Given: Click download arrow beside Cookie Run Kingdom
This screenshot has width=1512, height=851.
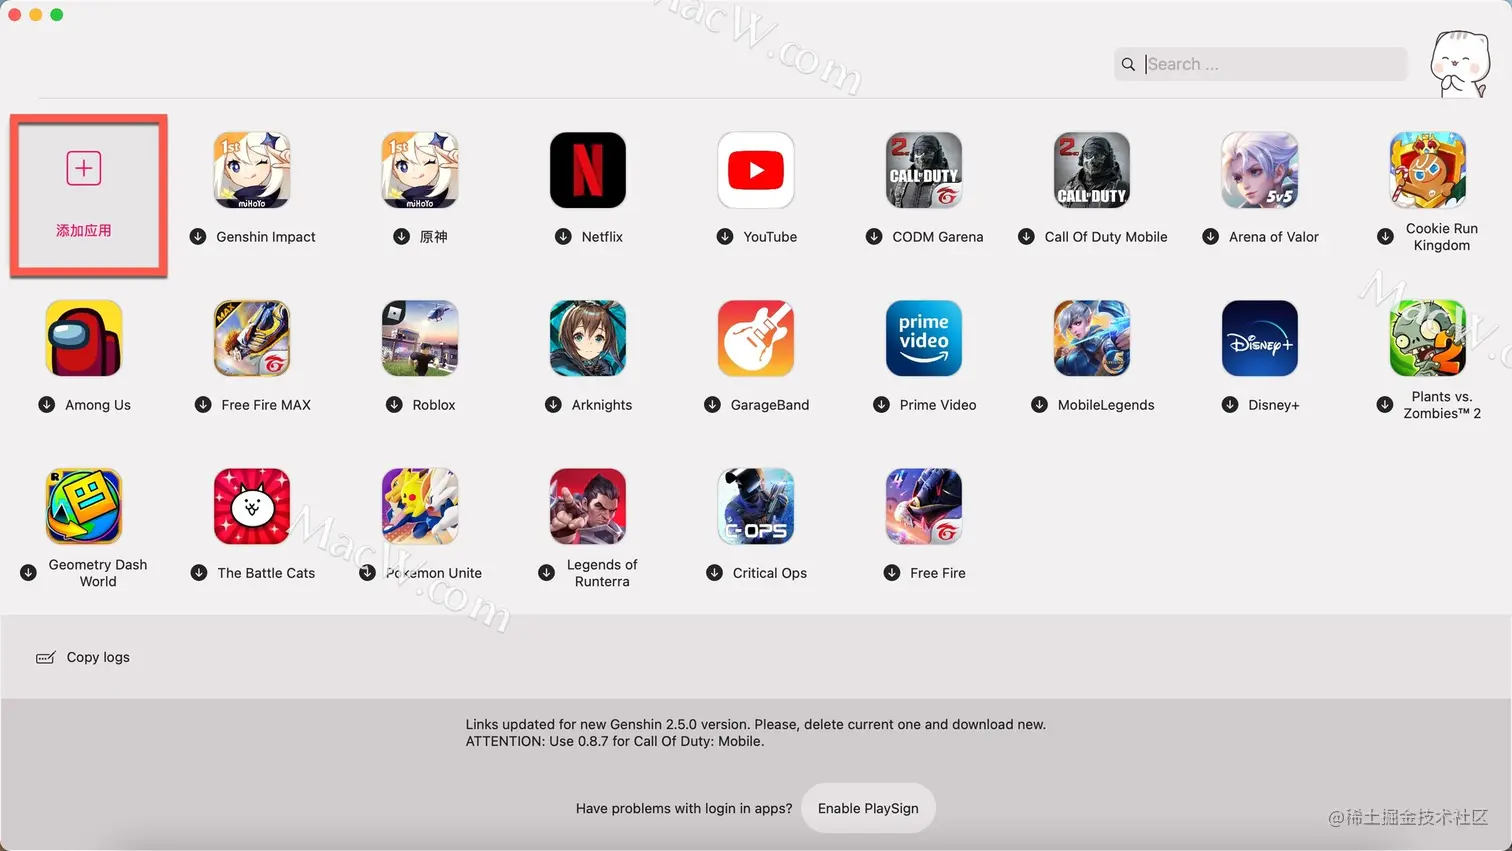Looking at the screenshot, I should (x=1385, y=237).
